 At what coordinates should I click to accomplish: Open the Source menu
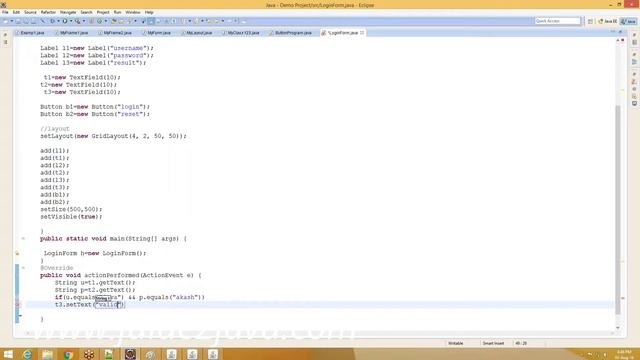point(30,12)
